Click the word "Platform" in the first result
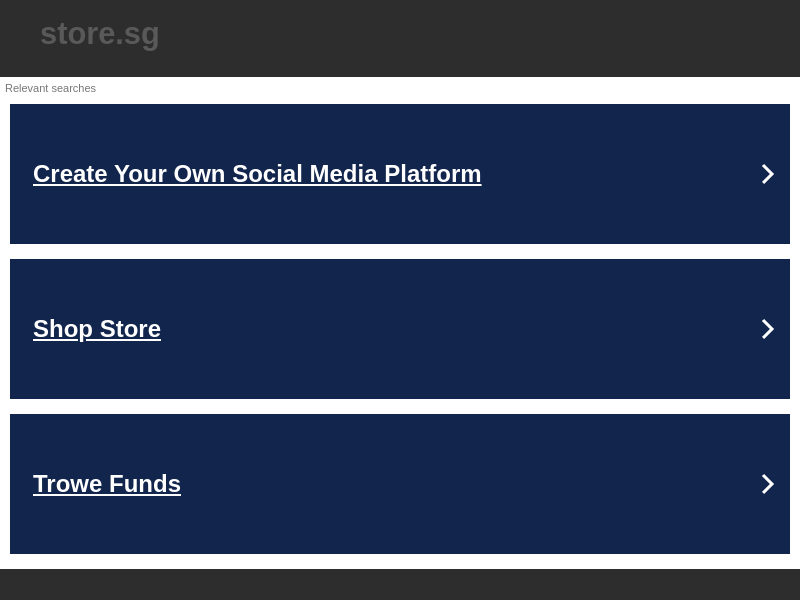 pos(432,174)
